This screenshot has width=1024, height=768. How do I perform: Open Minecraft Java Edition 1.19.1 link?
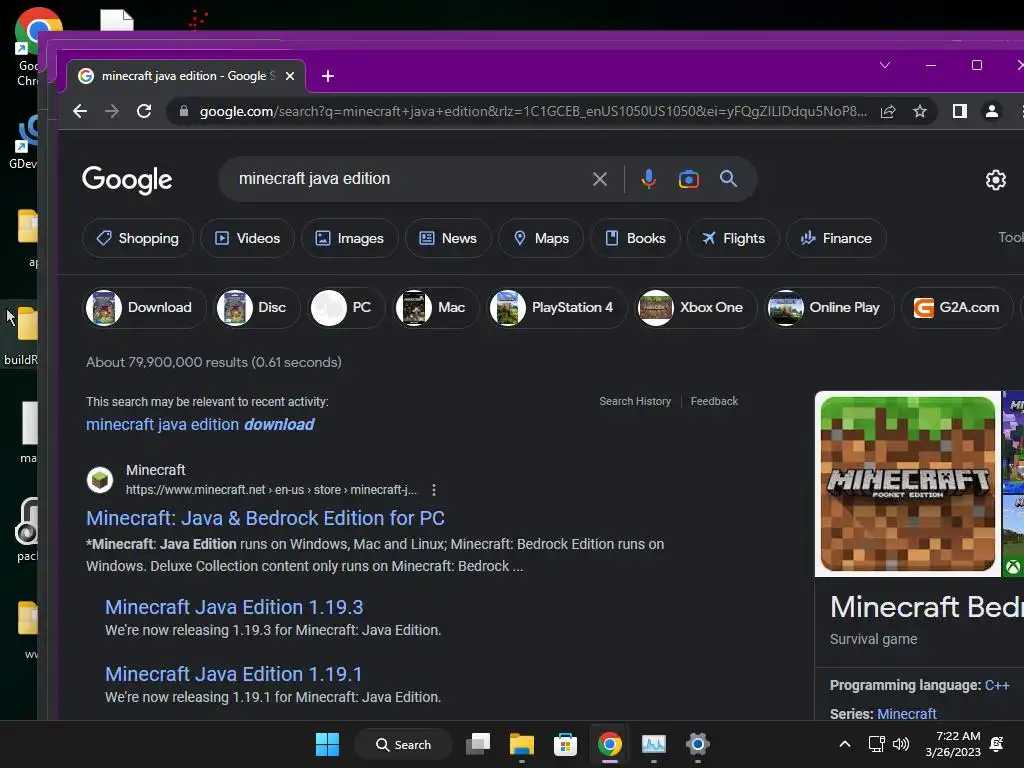233,674
